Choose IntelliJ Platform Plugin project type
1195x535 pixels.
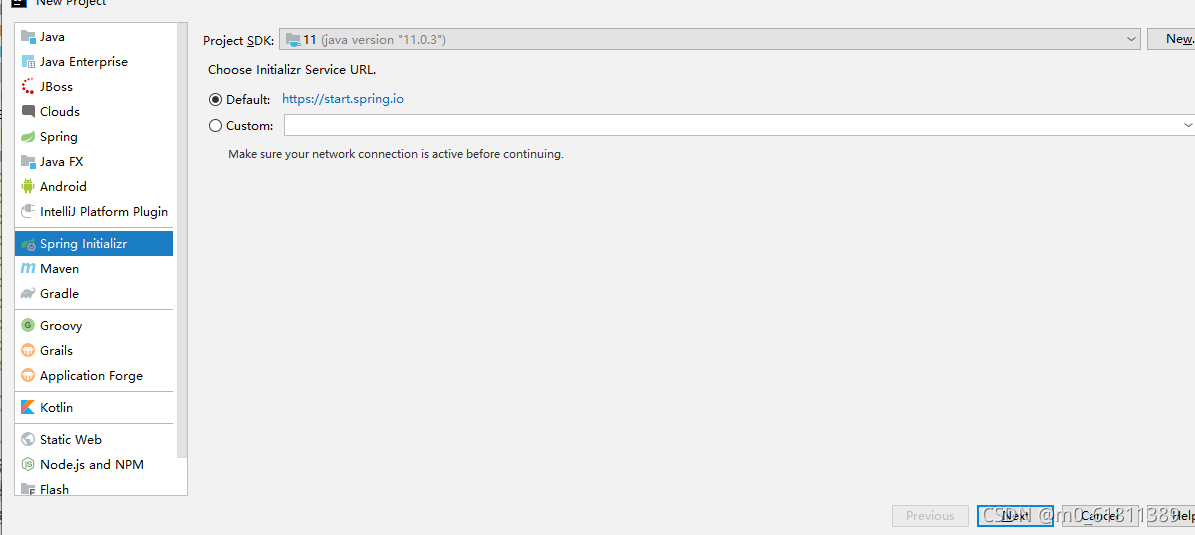point(94,211)
